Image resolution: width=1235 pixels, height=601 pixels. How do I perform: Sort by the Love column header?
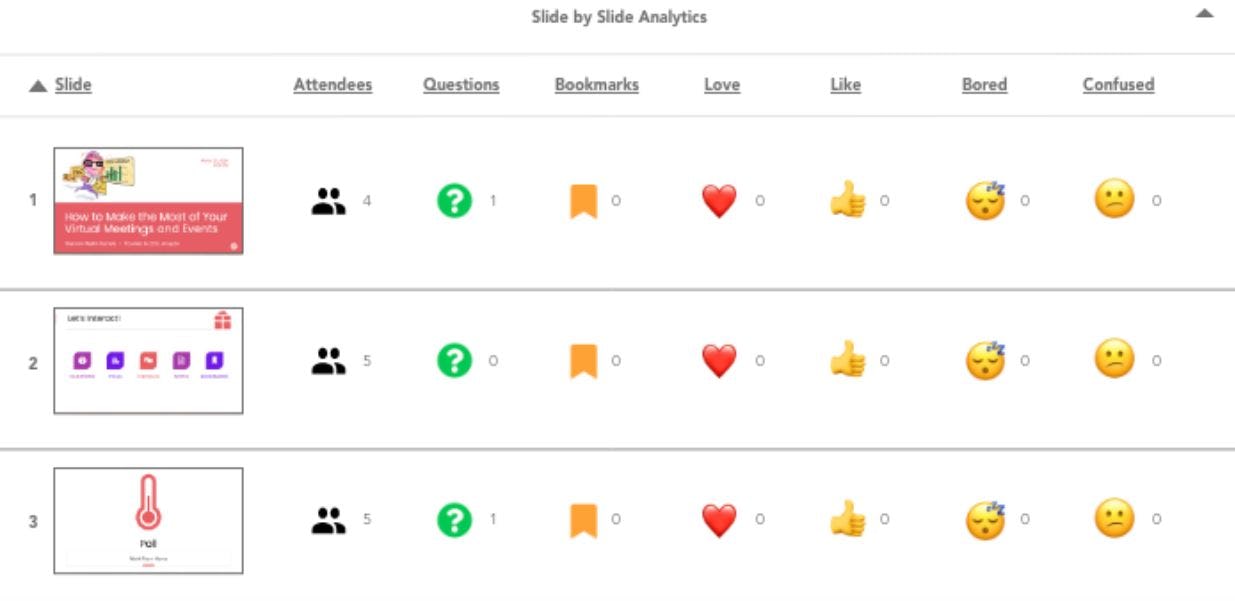[x=721, y=85]
